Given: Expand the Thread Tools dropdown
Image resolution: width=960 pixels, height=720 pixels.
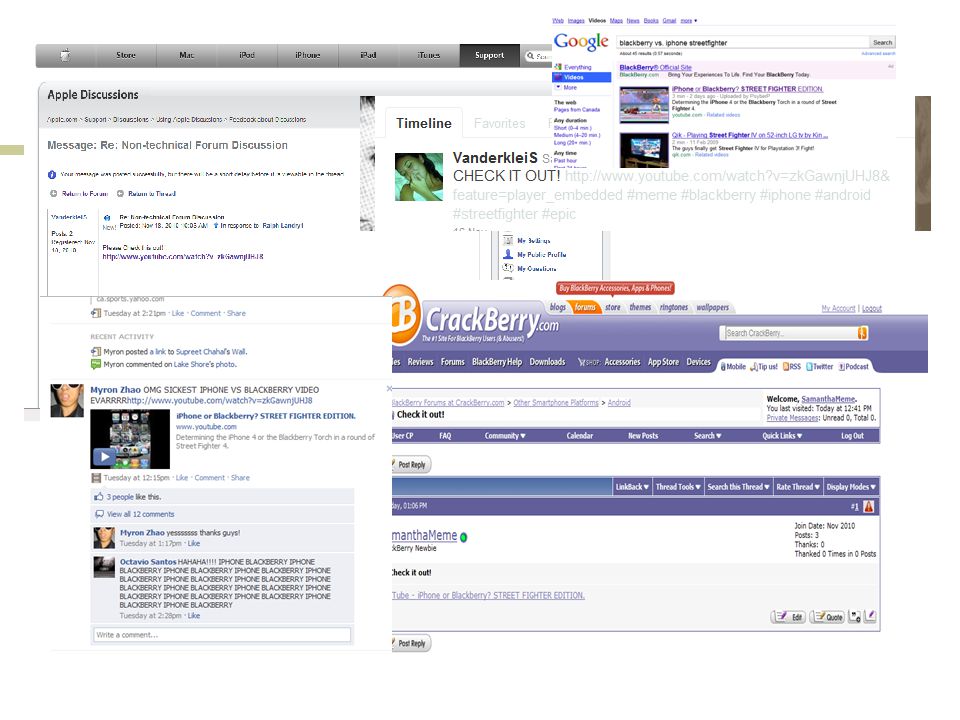Looking at the screenshot, I should [678, 487].
